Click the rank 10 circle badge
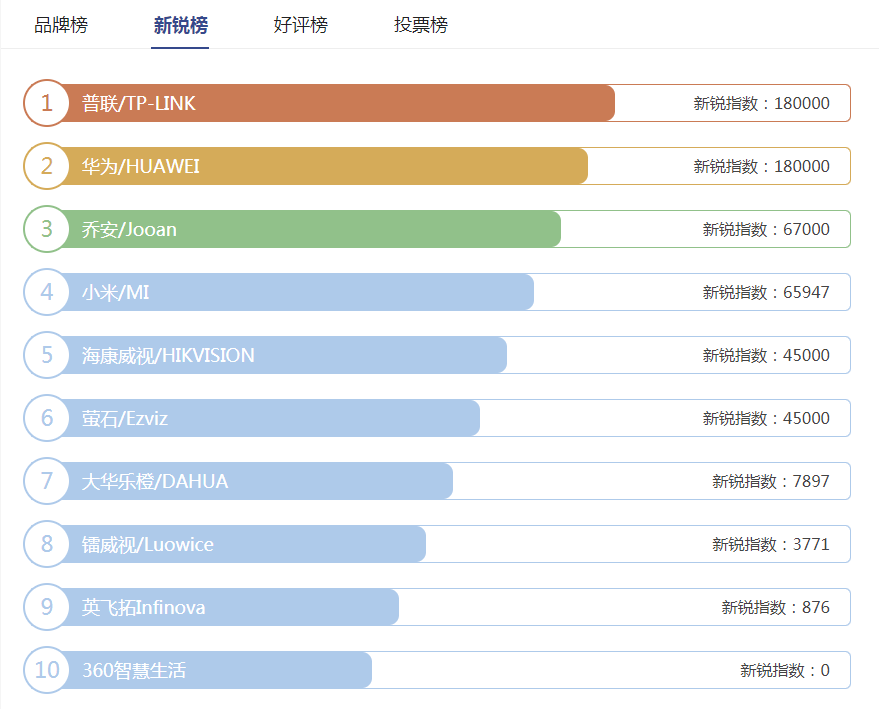 point(47,670)
